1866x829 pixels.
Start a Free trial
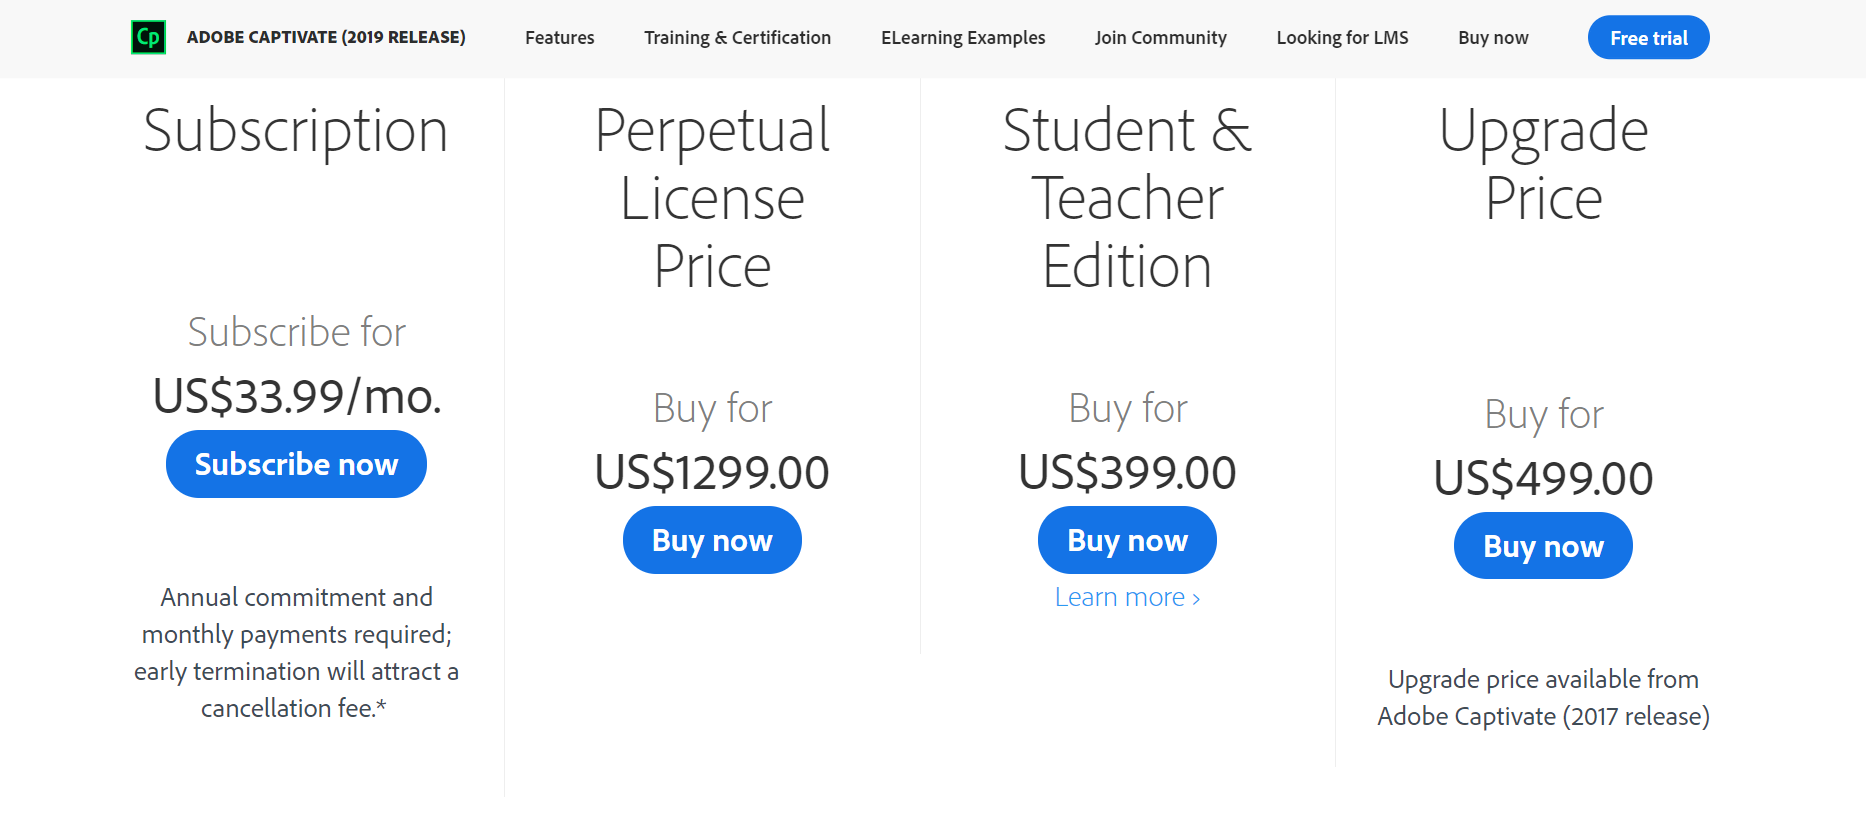pos(1648,37)
